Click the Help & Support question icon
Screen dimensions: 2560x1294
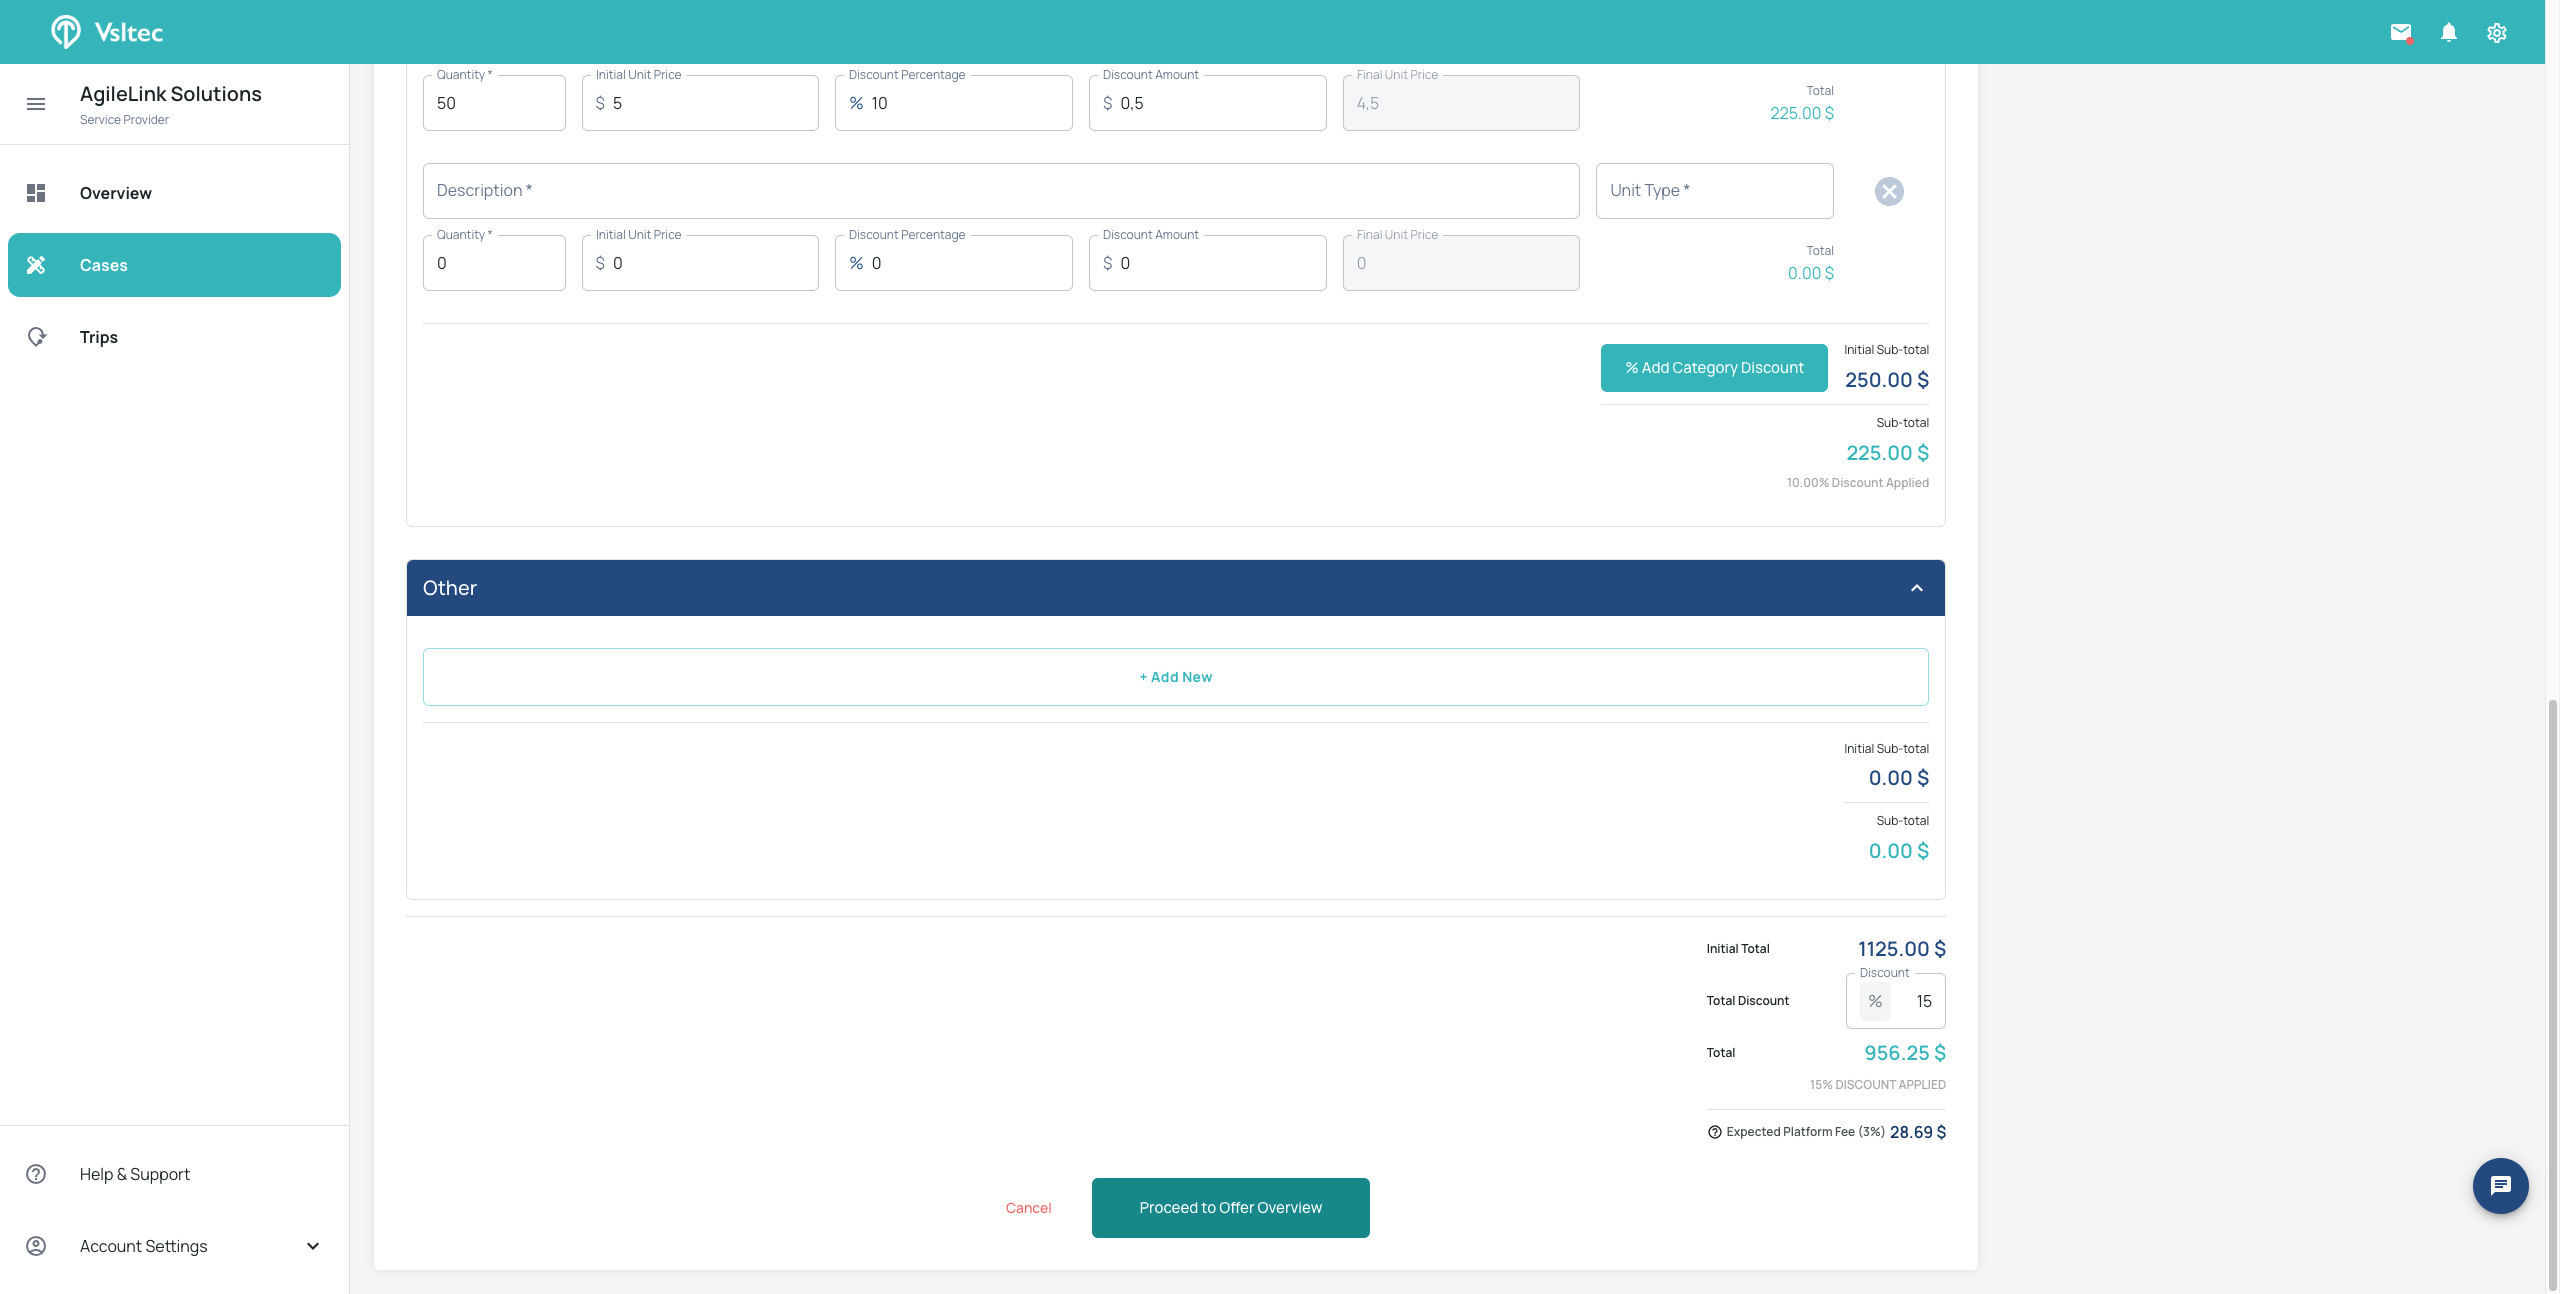coord(36,1174)
